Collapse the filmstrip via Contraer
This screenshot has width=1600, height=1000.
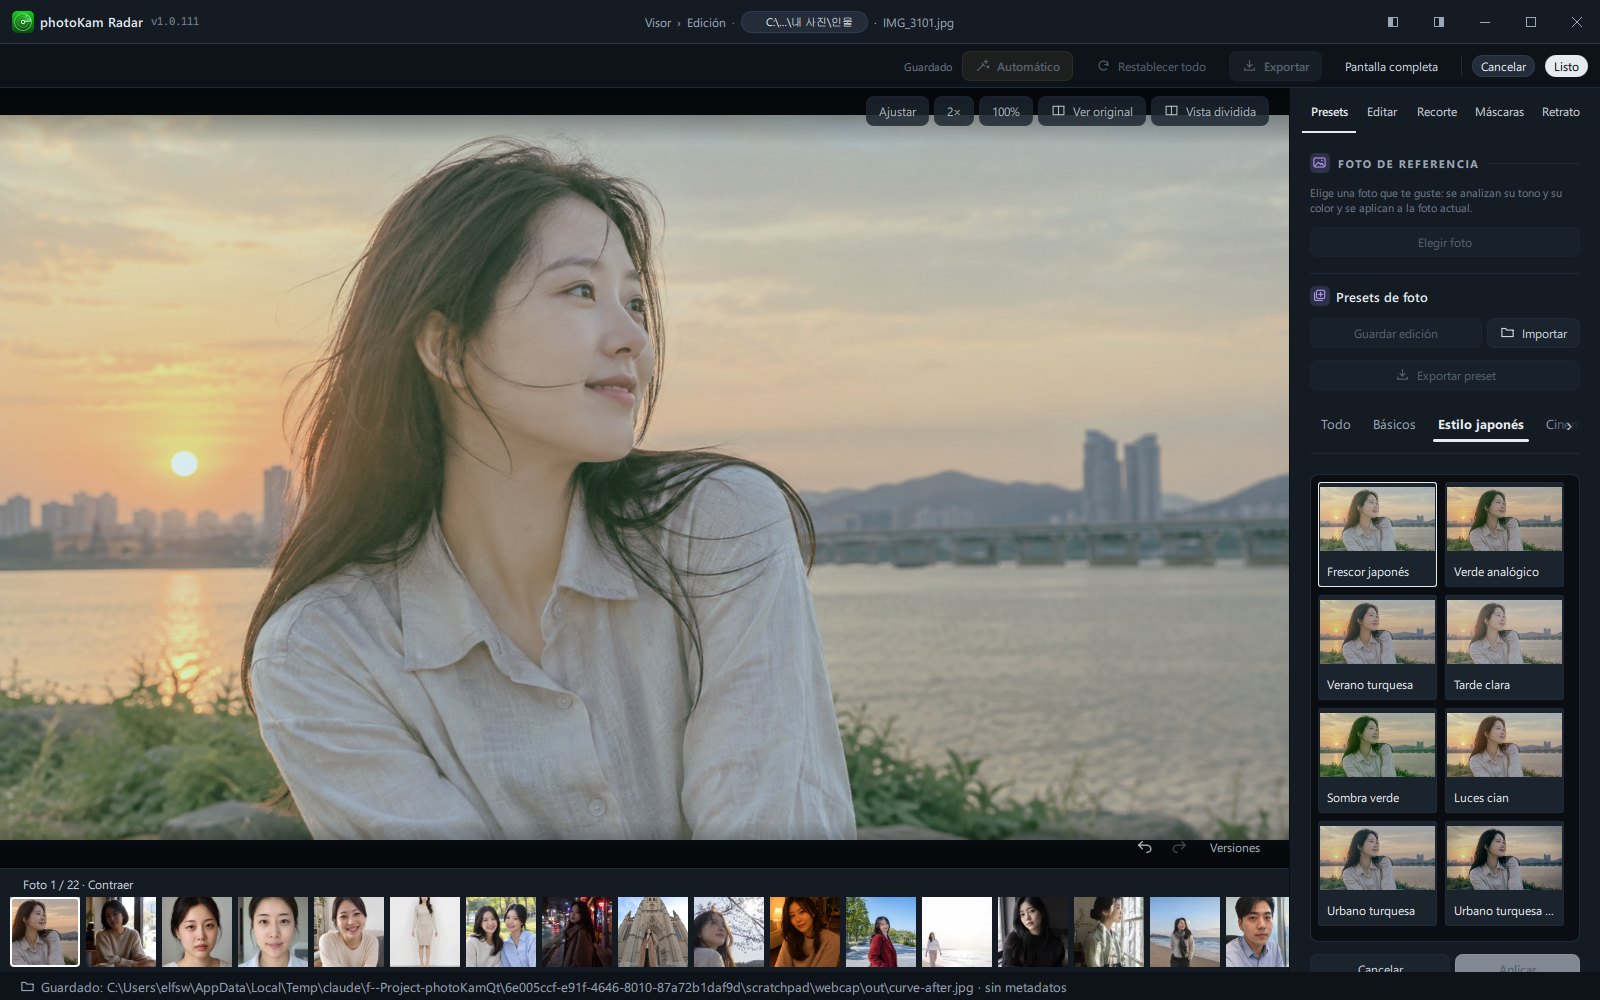(110, 885)
